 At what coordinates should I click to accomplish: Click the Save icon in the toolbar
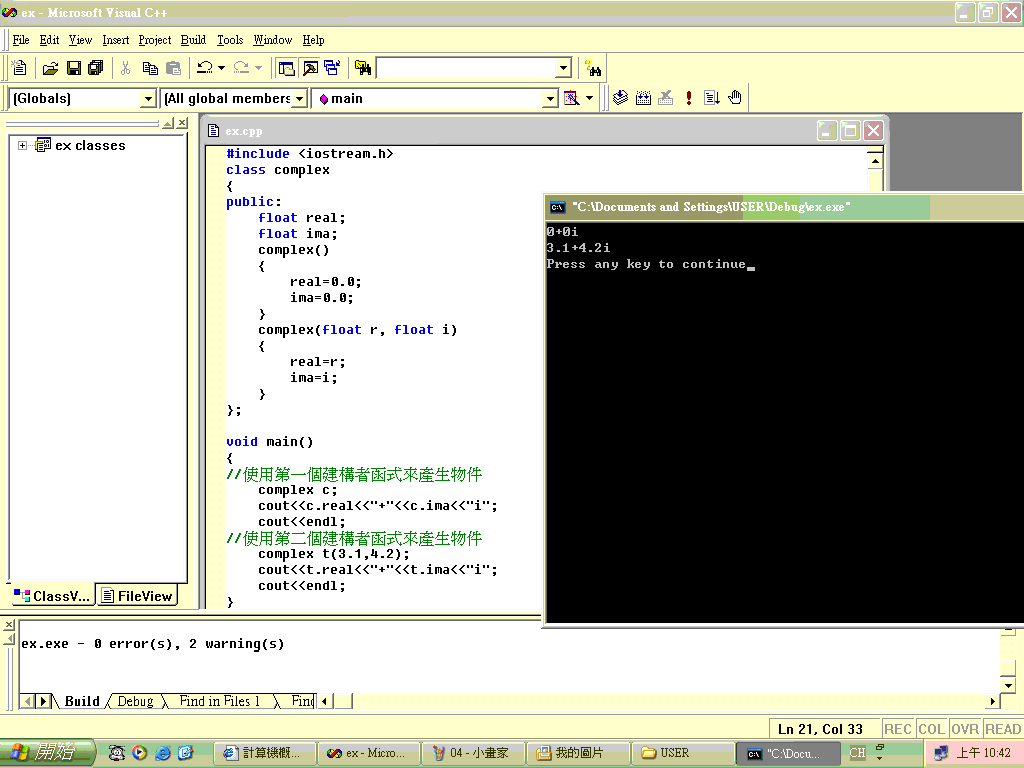point(73,68)
